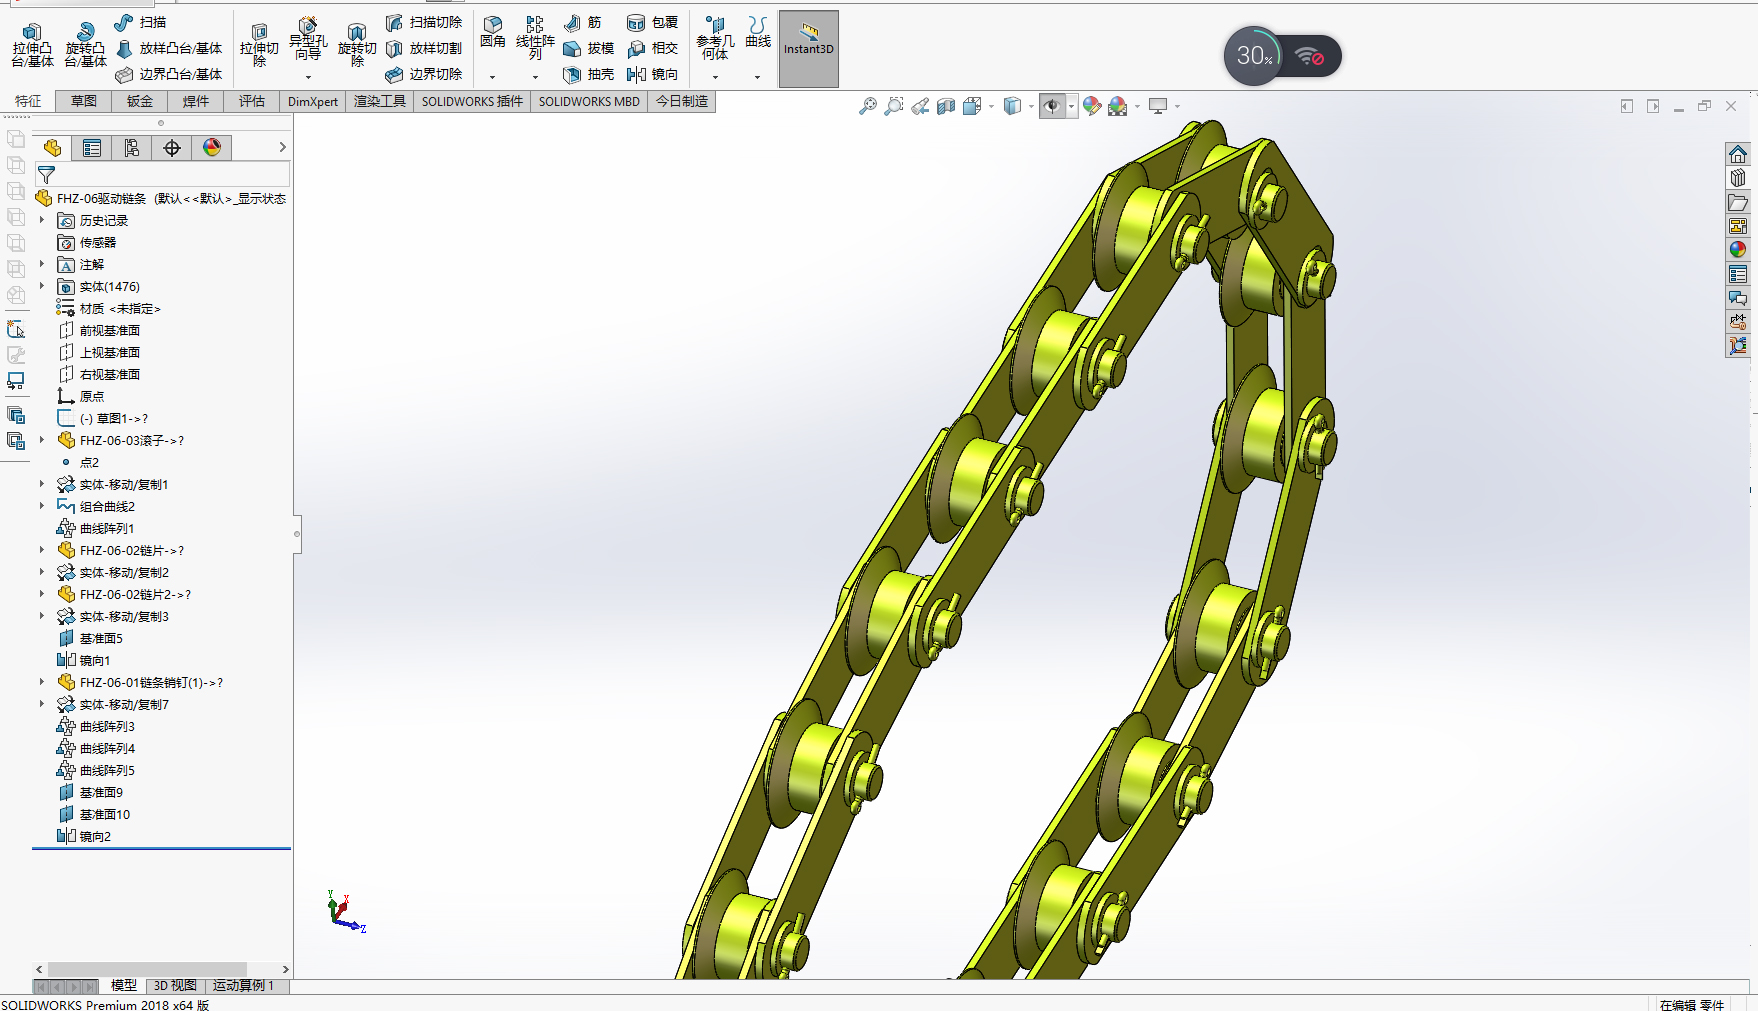Click the Lofted Cut (放样切割) tool
The width and height of the screenshot is (1758, 1011).
click(x=424, y=48)
